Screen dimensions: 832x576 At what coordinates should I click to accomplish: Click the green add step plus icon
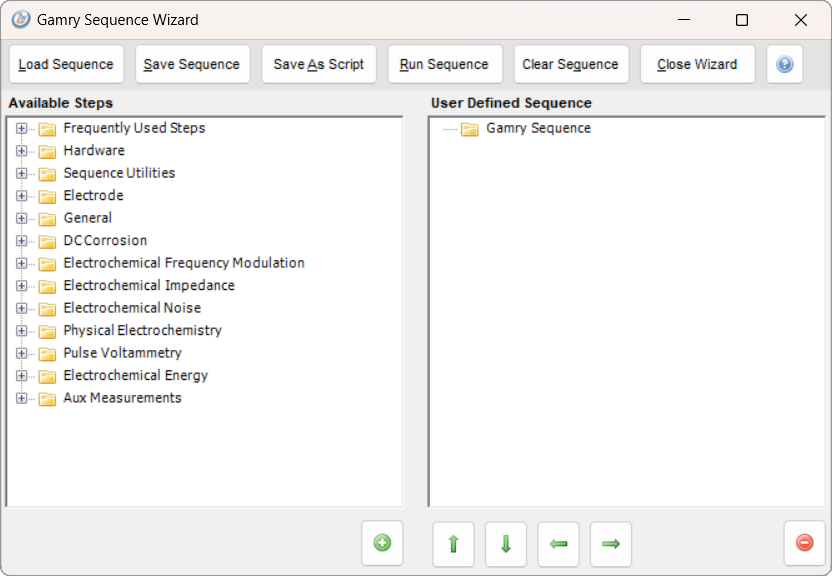382,543
